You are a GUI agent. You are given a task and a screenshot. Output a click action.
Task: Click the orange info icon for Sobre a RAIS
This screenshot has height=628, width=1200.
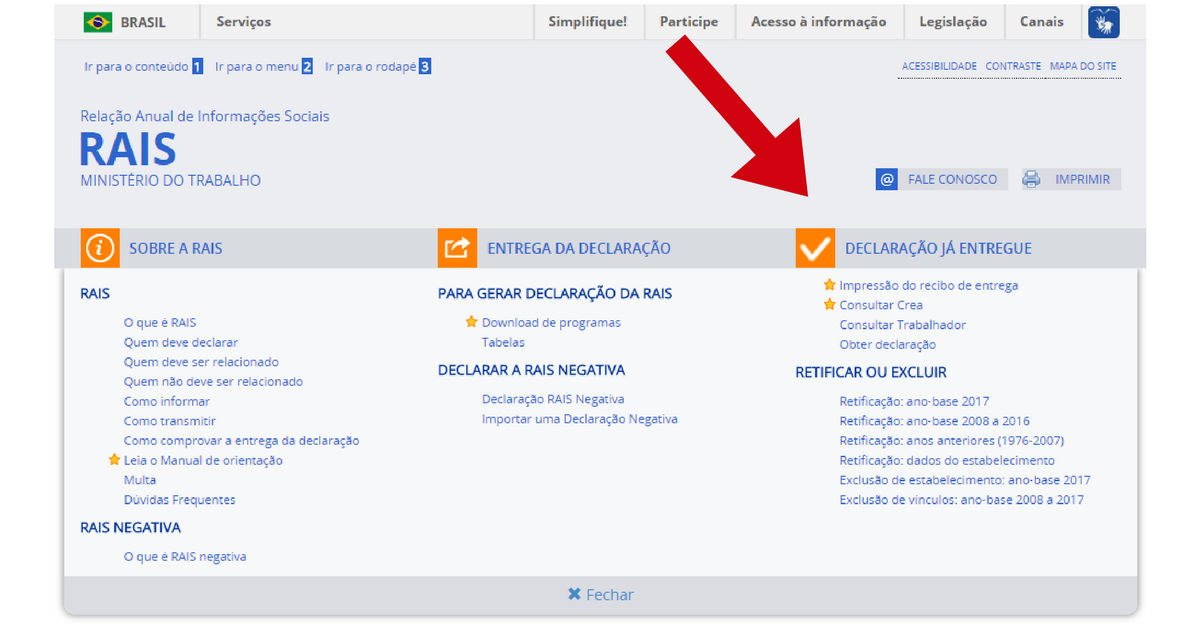[x=100, y=248]
